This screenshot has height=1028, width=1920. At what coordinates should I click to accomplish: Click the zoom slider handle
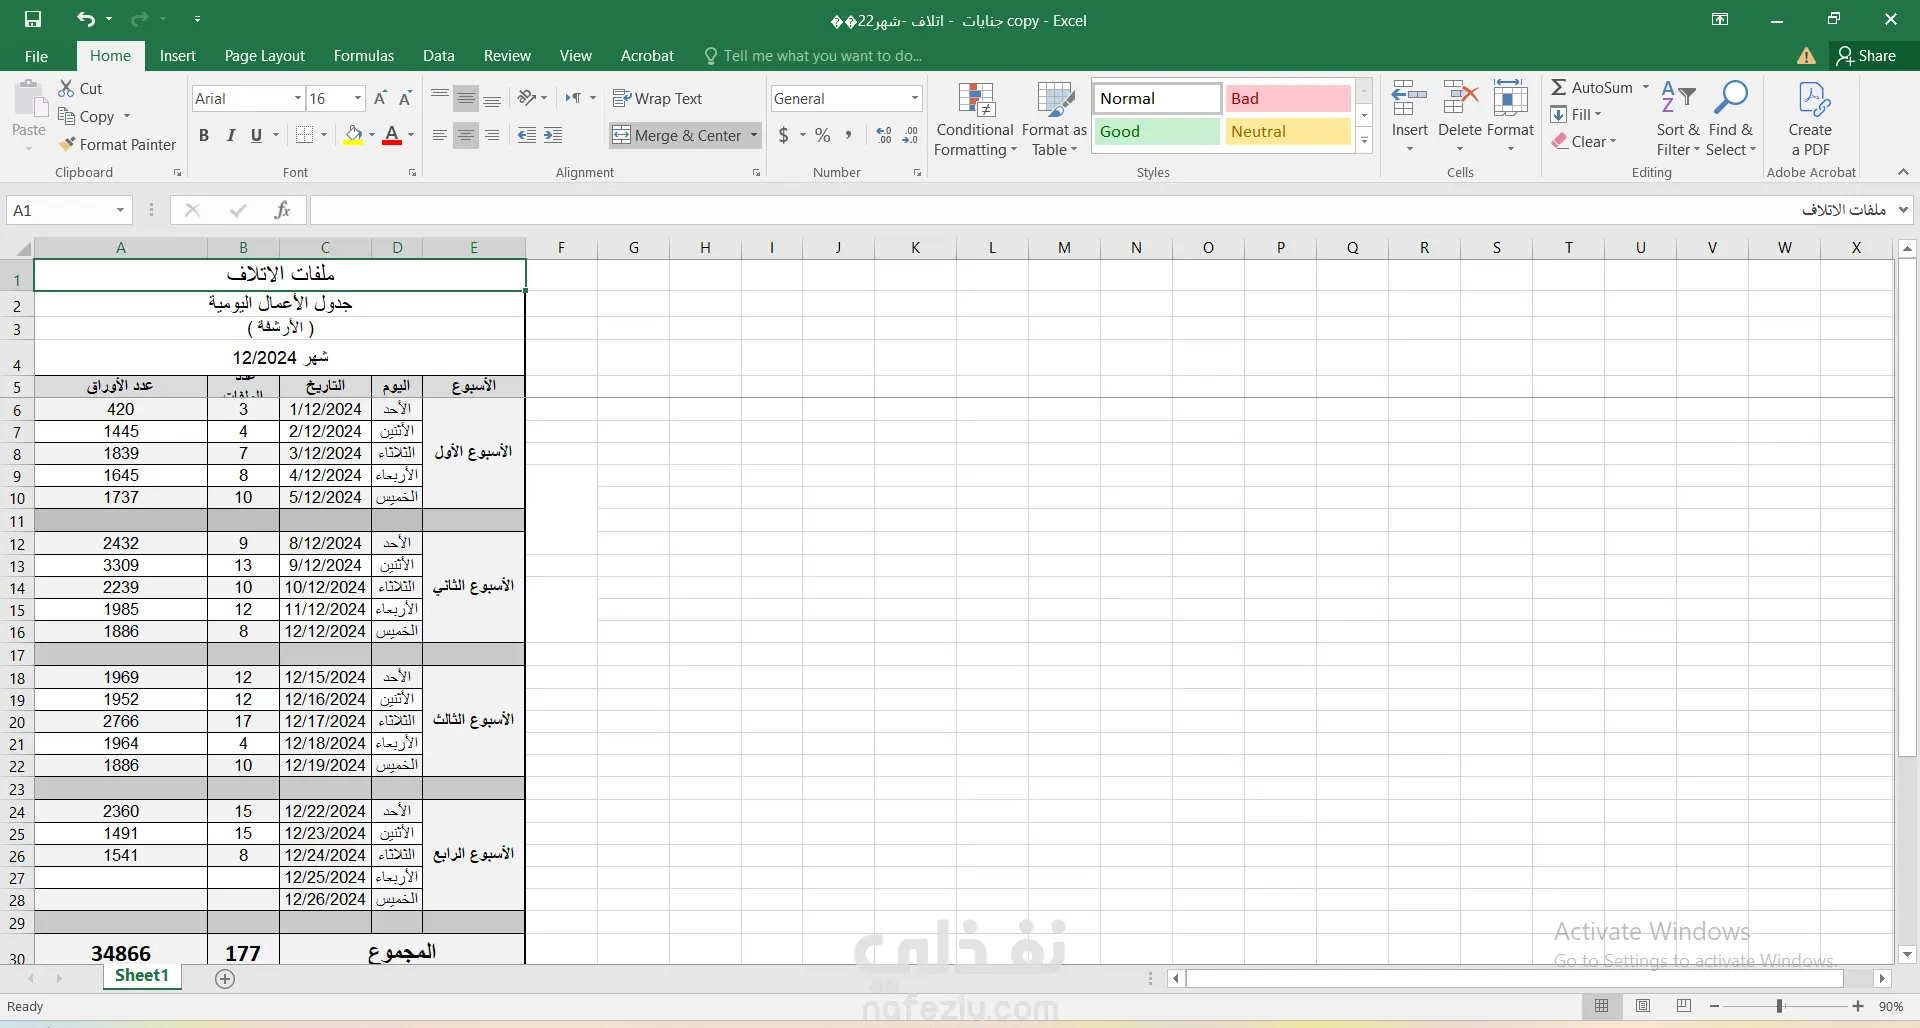pyautogui.click(x=1780, y=1006)
